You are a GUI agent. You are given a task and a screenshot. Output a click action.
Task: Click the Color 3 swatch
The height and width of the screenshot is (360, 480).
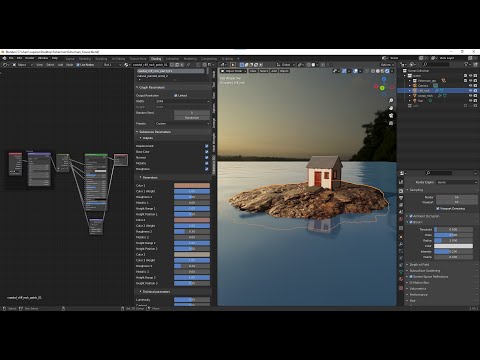pyautogui.click(x=192, y=254)
